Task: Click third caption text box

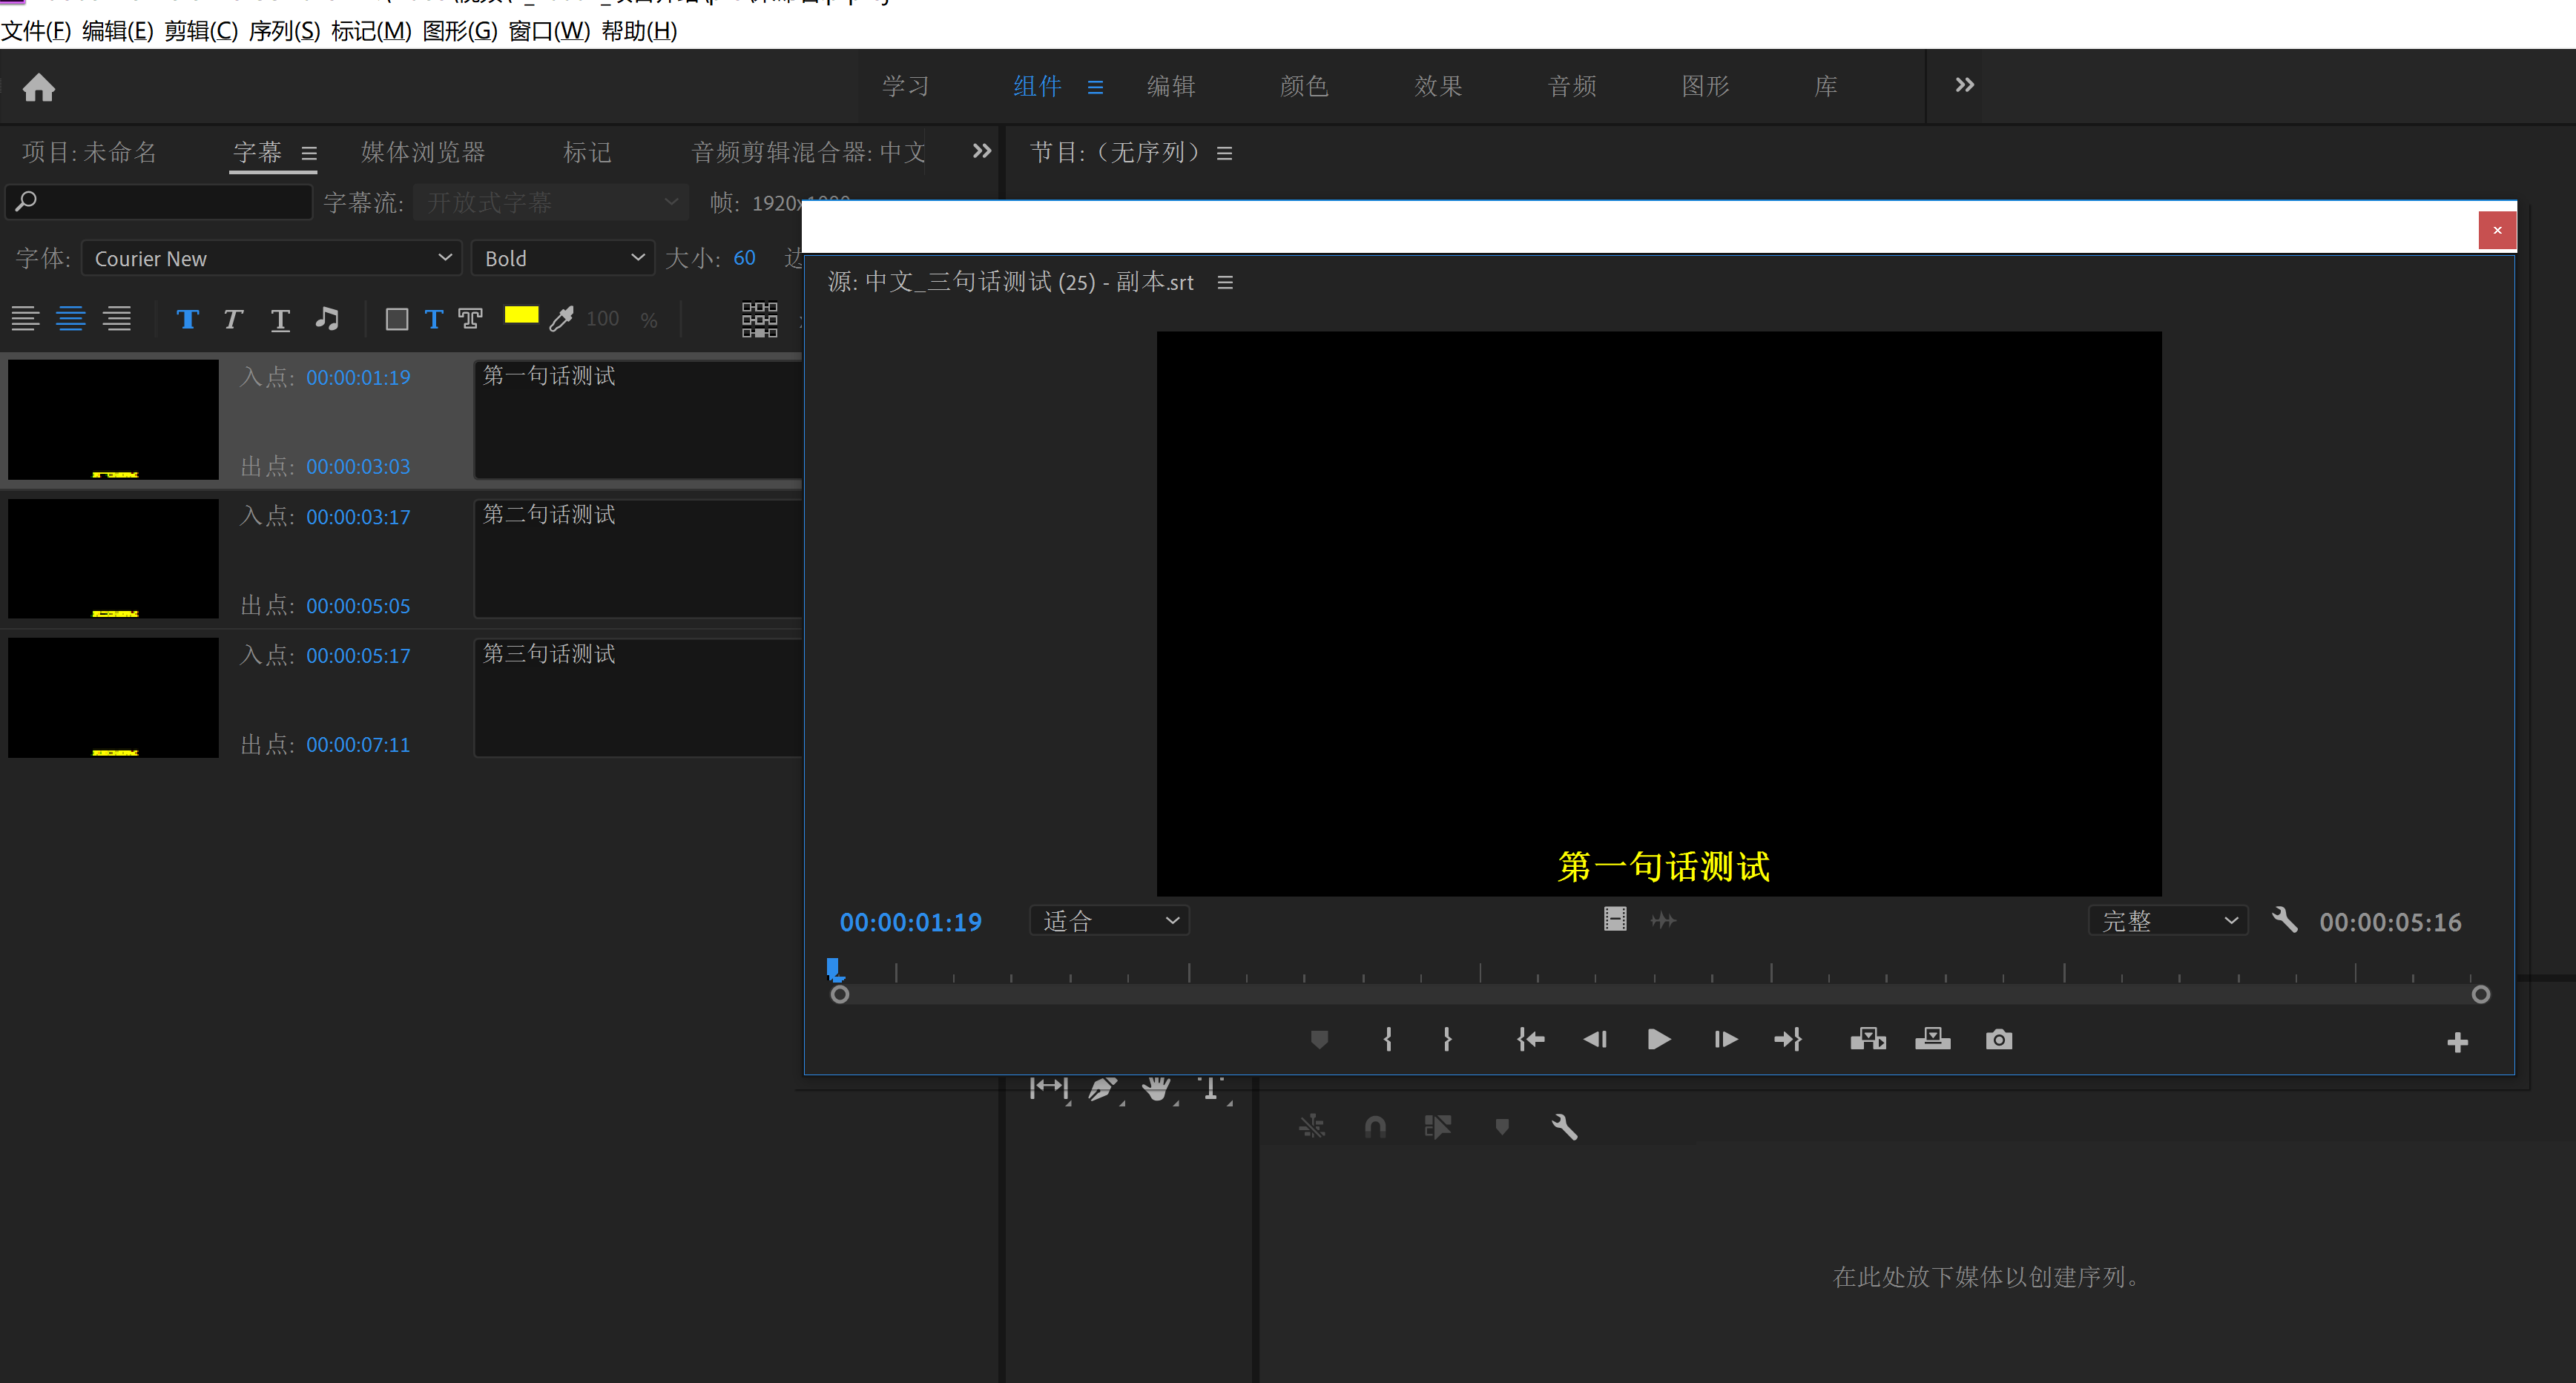Action: (x=638, y=697)
